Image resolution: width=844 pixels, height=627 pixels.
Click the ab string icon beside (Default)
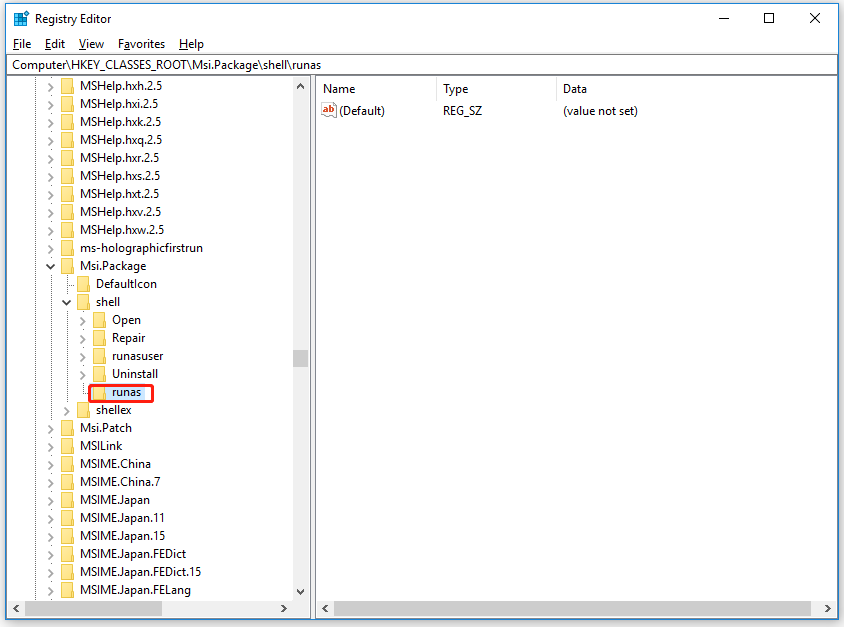tap(329, 110)
